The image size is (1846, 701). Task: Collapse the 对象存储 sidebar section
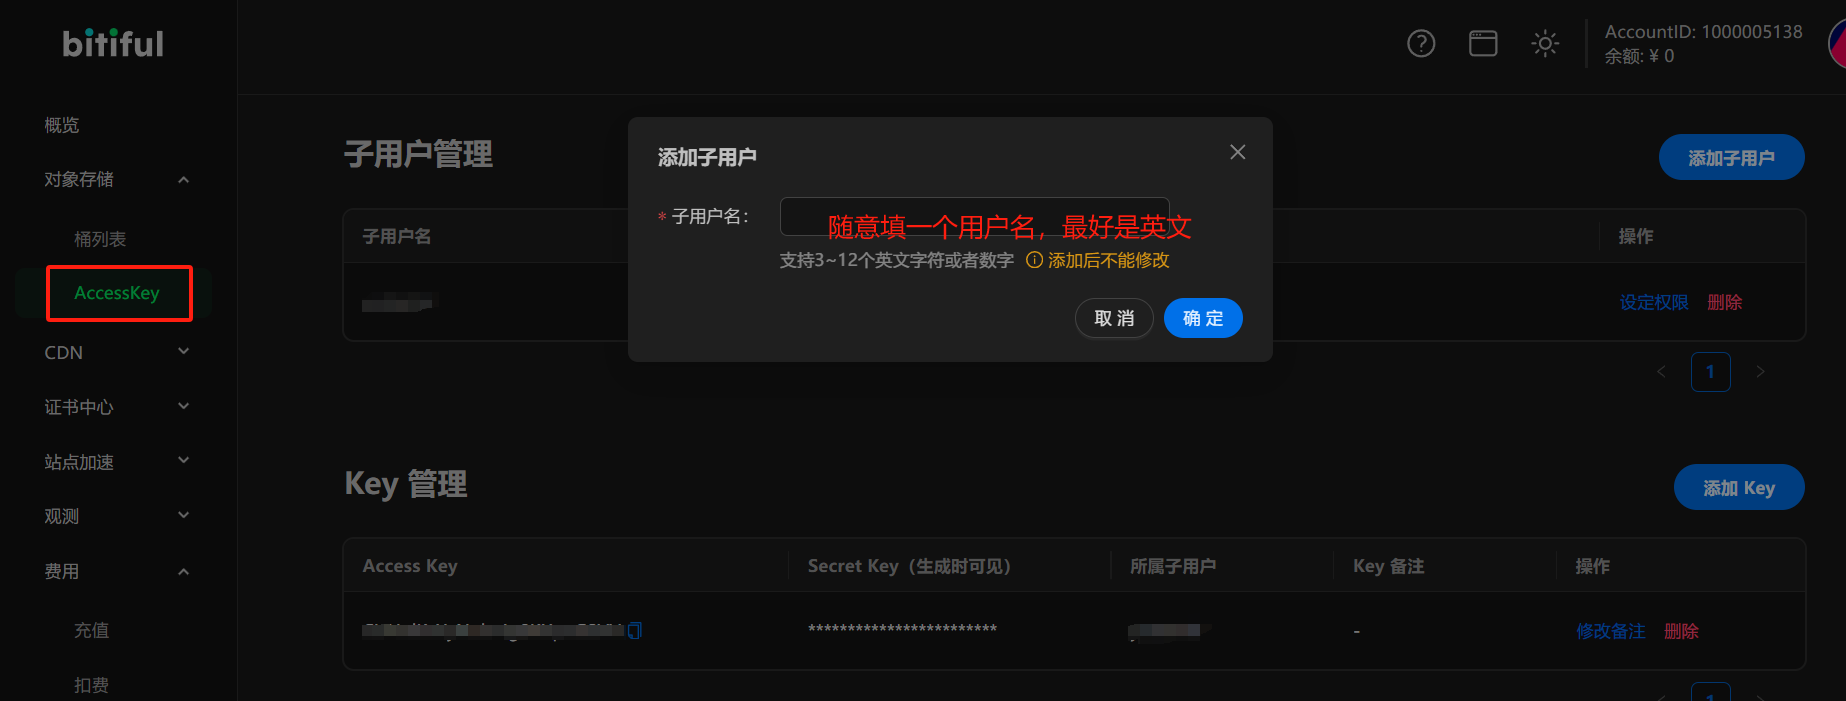point(183,180)
